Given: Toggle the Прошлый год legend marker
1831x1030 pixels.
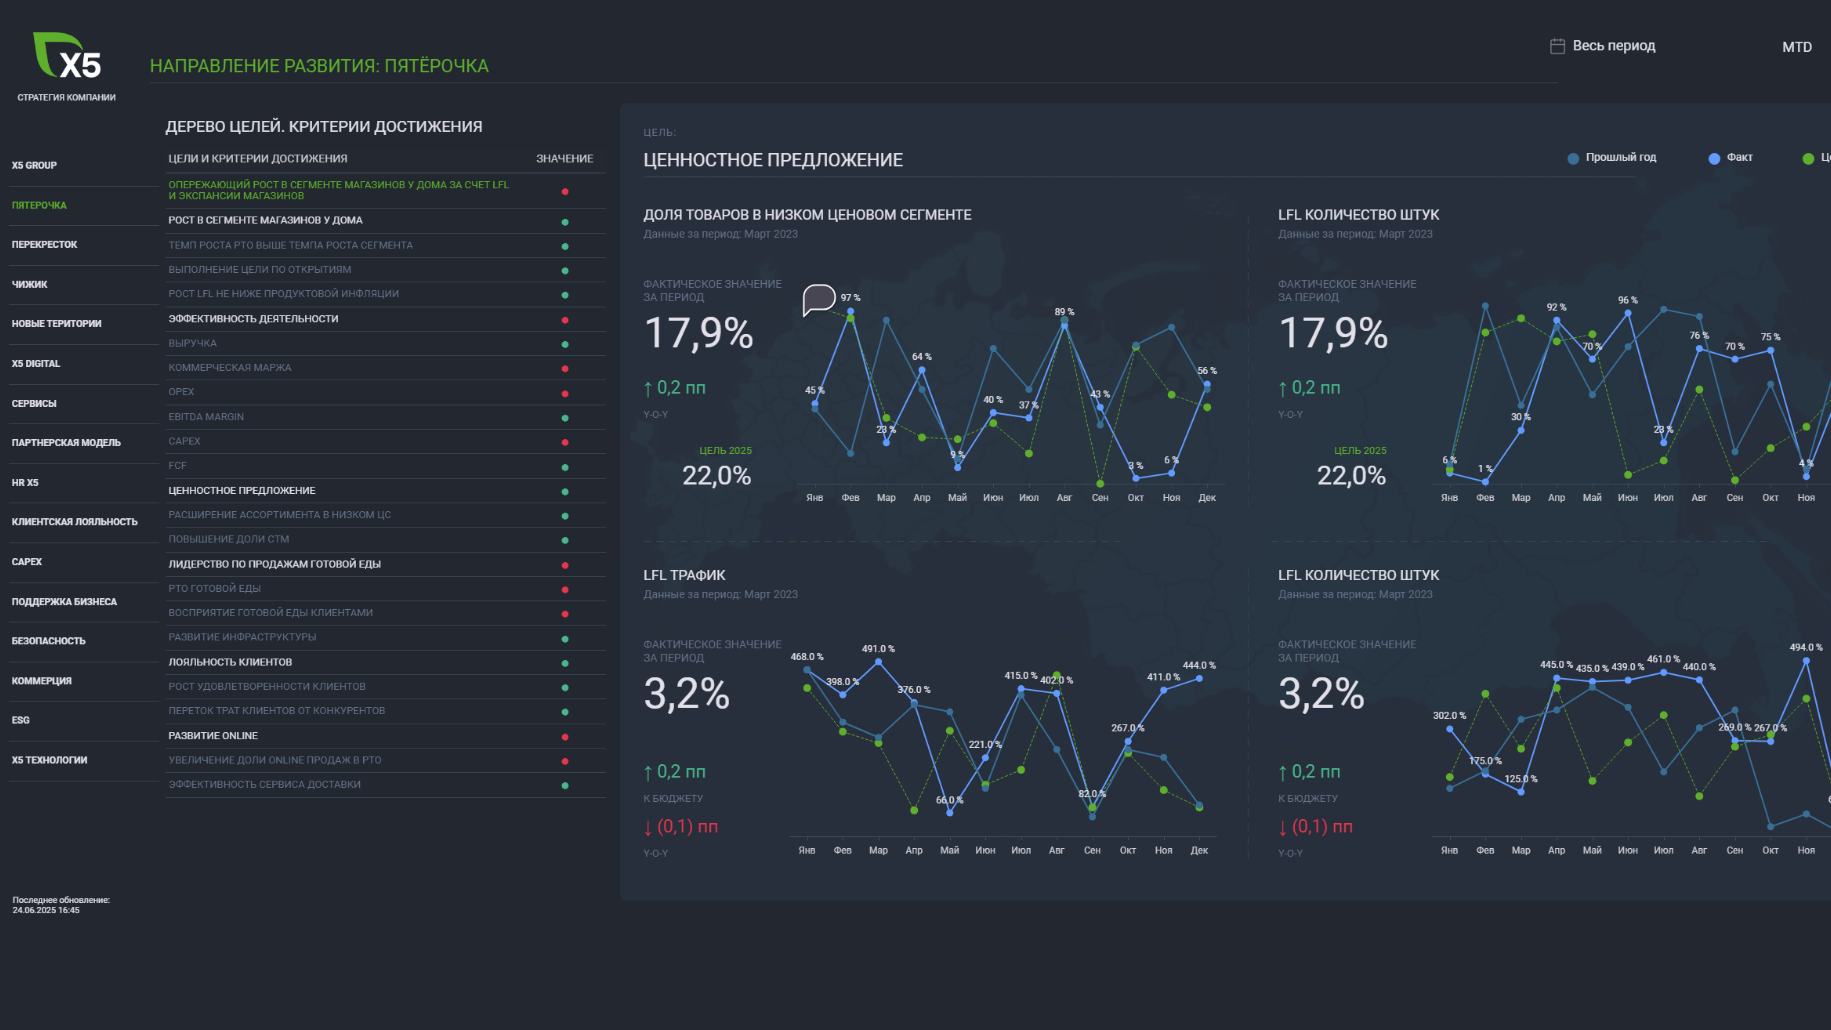Looking at the screenshot, I should (x=1573, y=158).
